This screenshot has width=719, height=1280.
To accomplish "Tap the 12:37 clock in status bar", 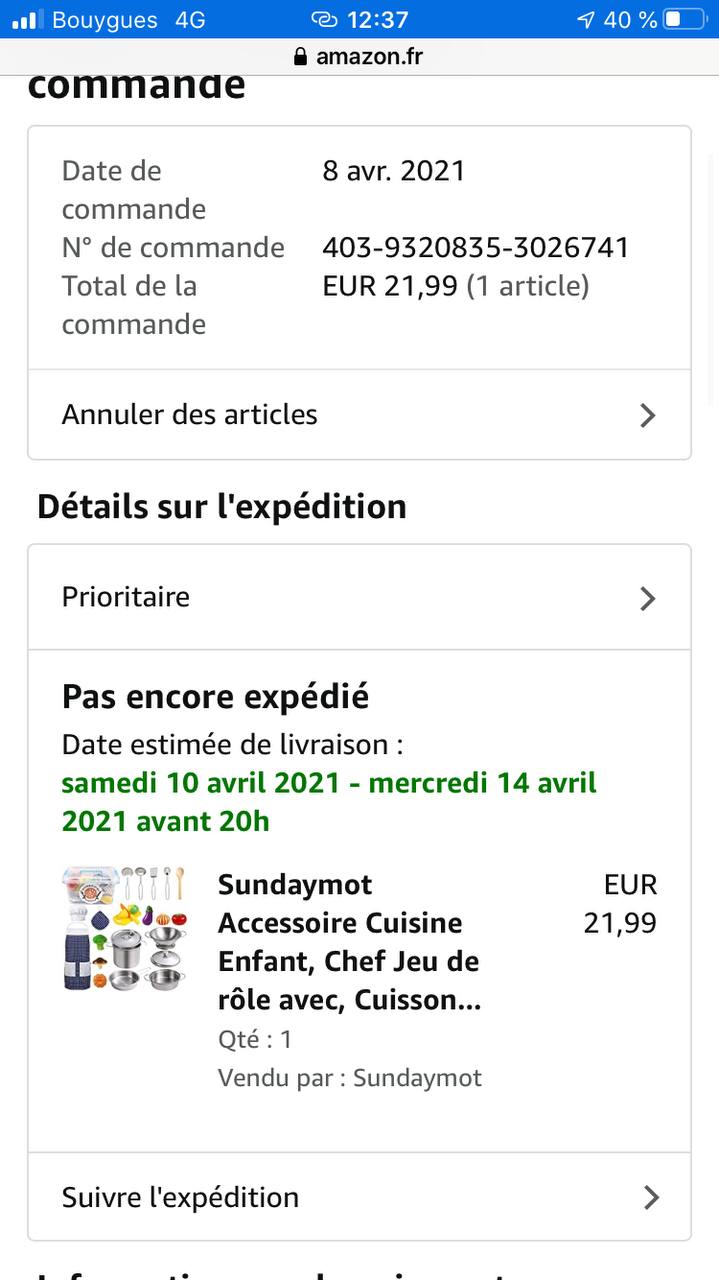I will click(377, 19).
